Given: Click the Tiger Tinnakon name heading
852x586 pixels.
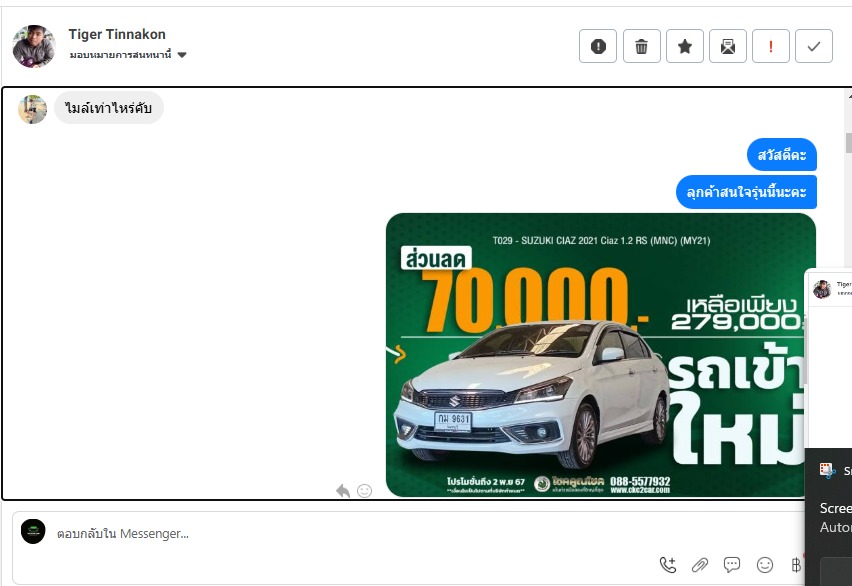Looking at the screenshot, I should [117, 34].
